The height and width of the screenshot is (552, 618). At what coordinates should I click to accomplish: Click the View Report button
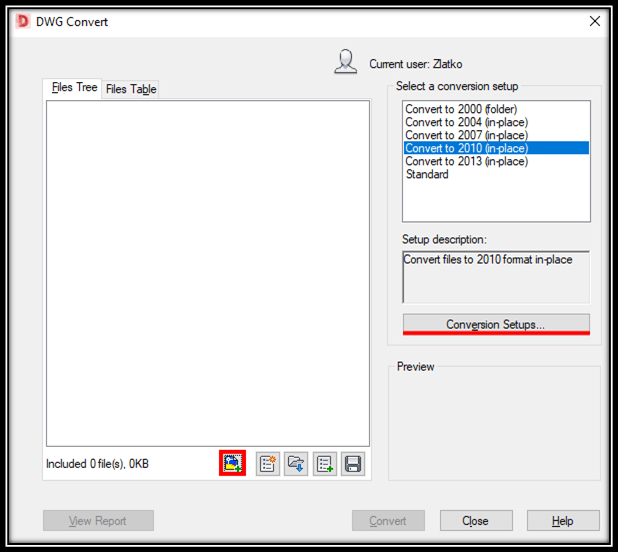pos(98,520)
